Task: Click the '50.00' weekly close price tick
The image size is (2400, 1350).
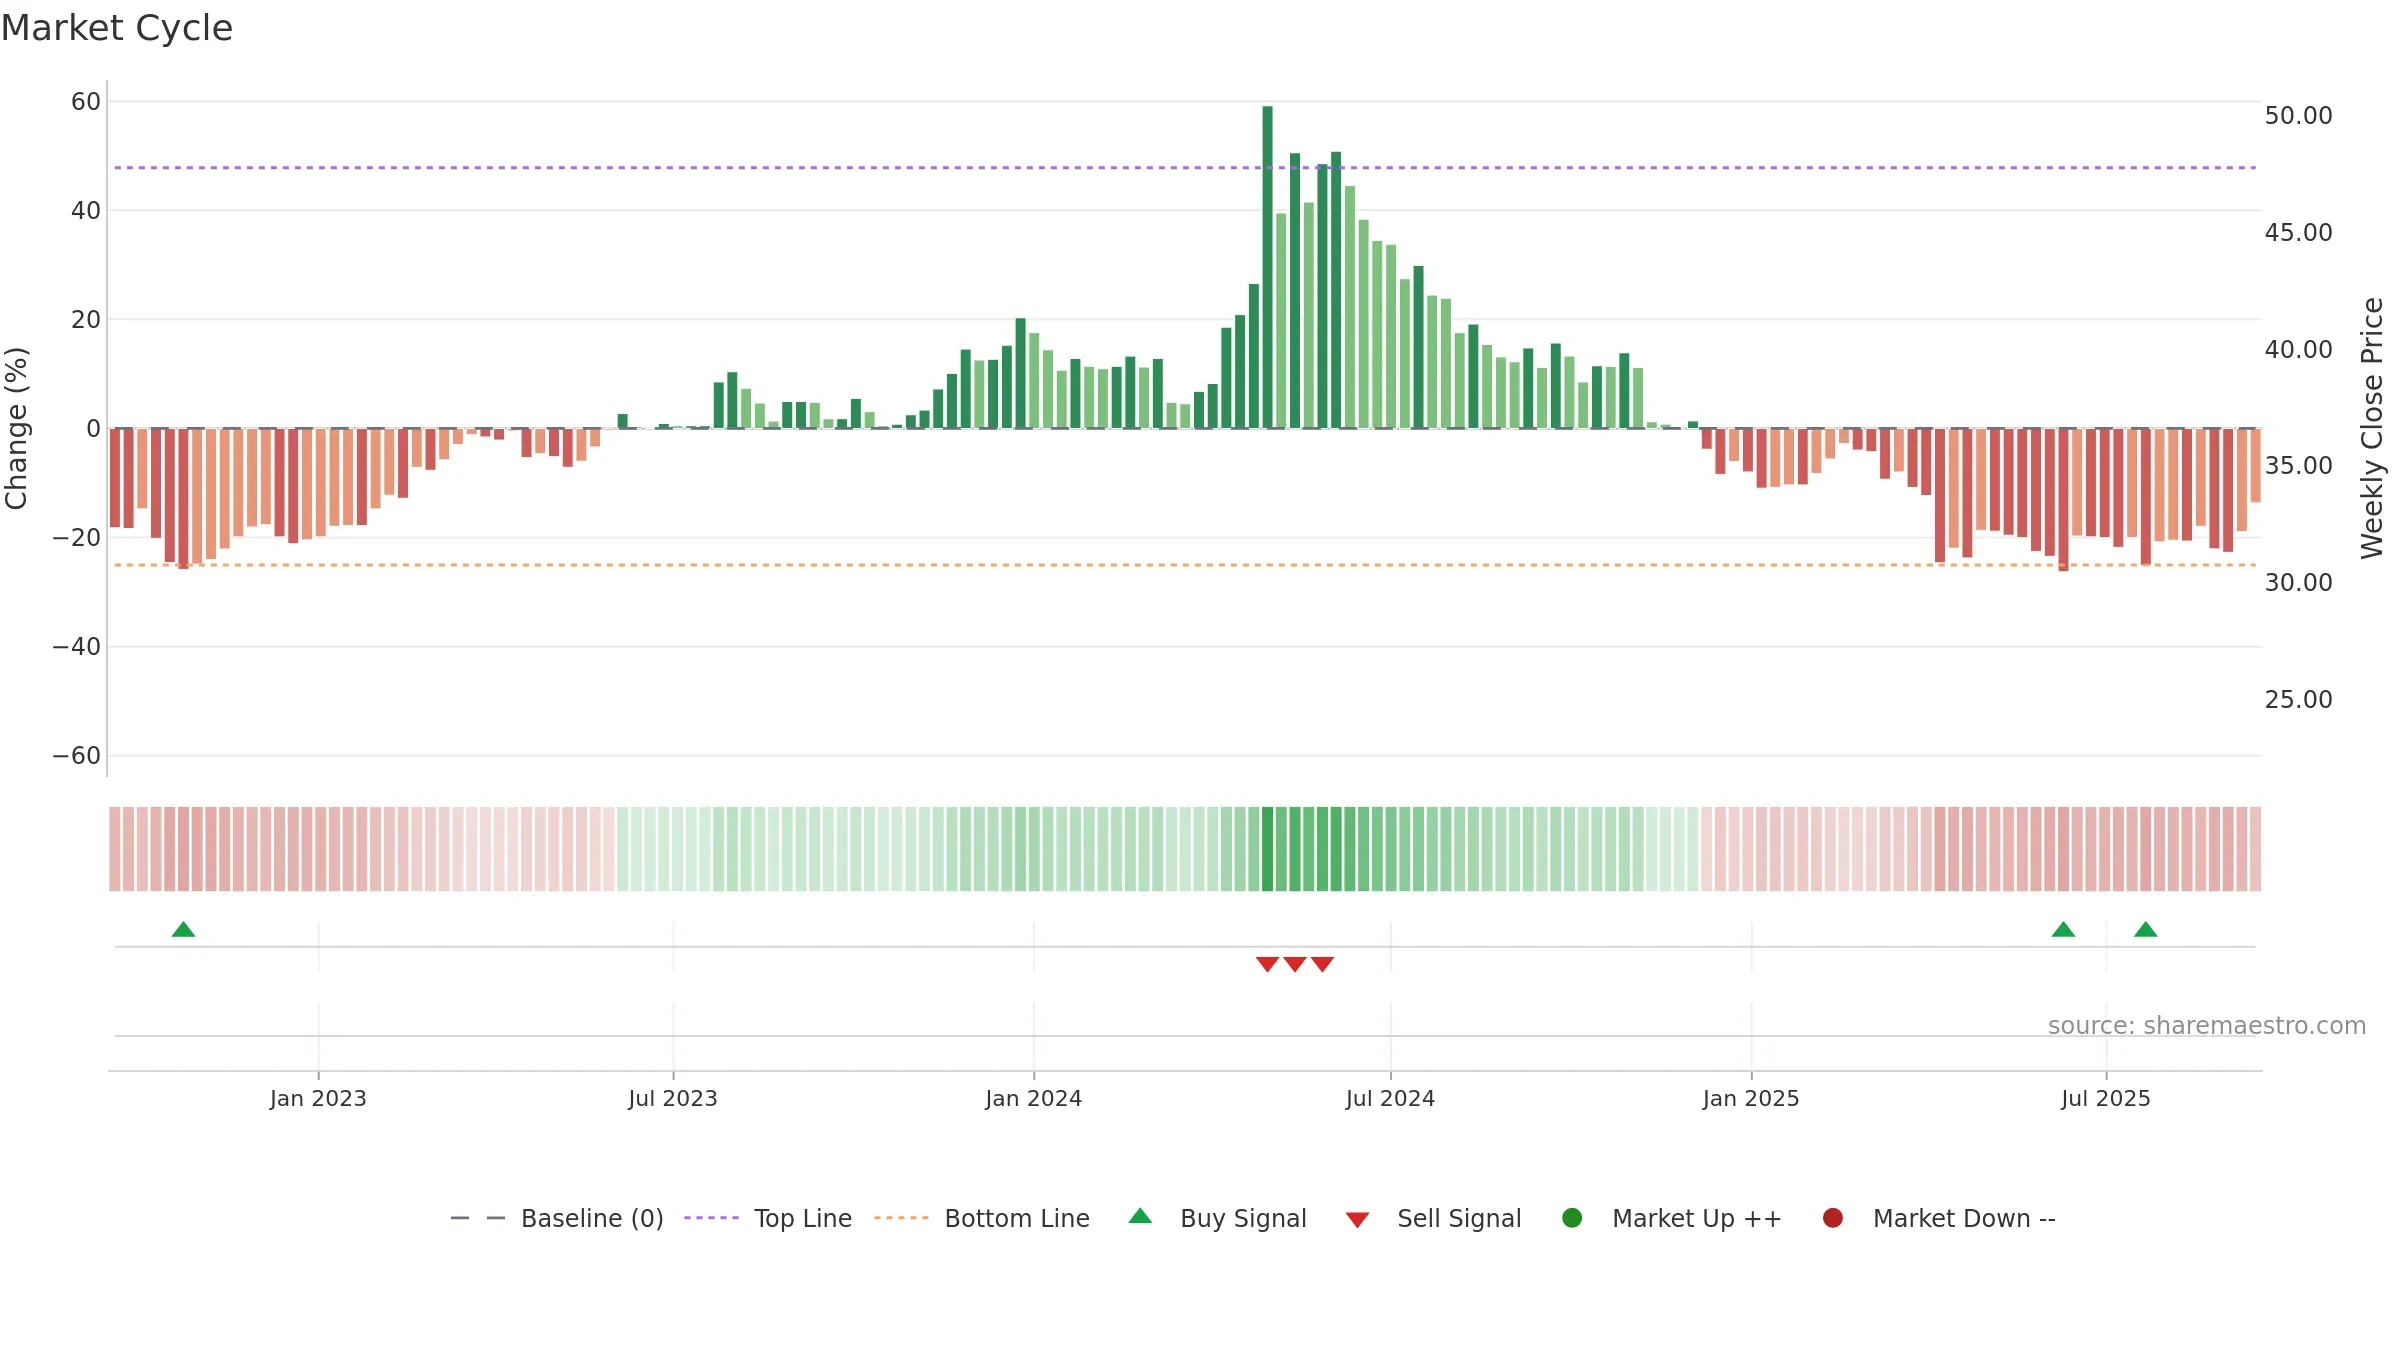Action: pyautogui.click(x=2298, y=116)
